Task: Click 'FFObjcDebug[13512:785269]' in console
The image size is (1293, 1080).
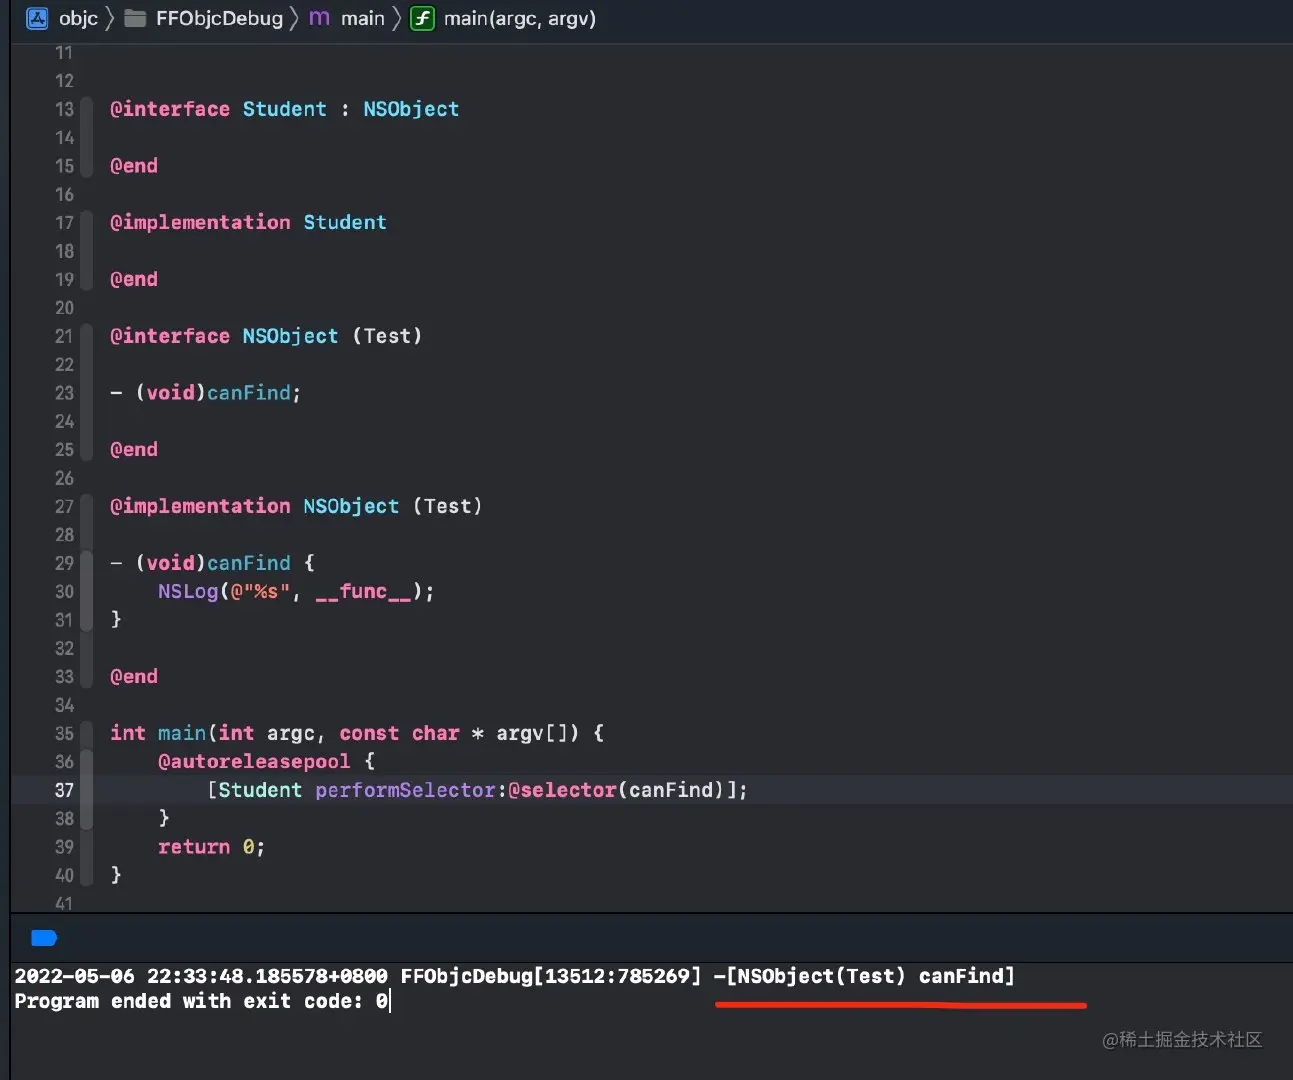Action: (x=551, y=976)
